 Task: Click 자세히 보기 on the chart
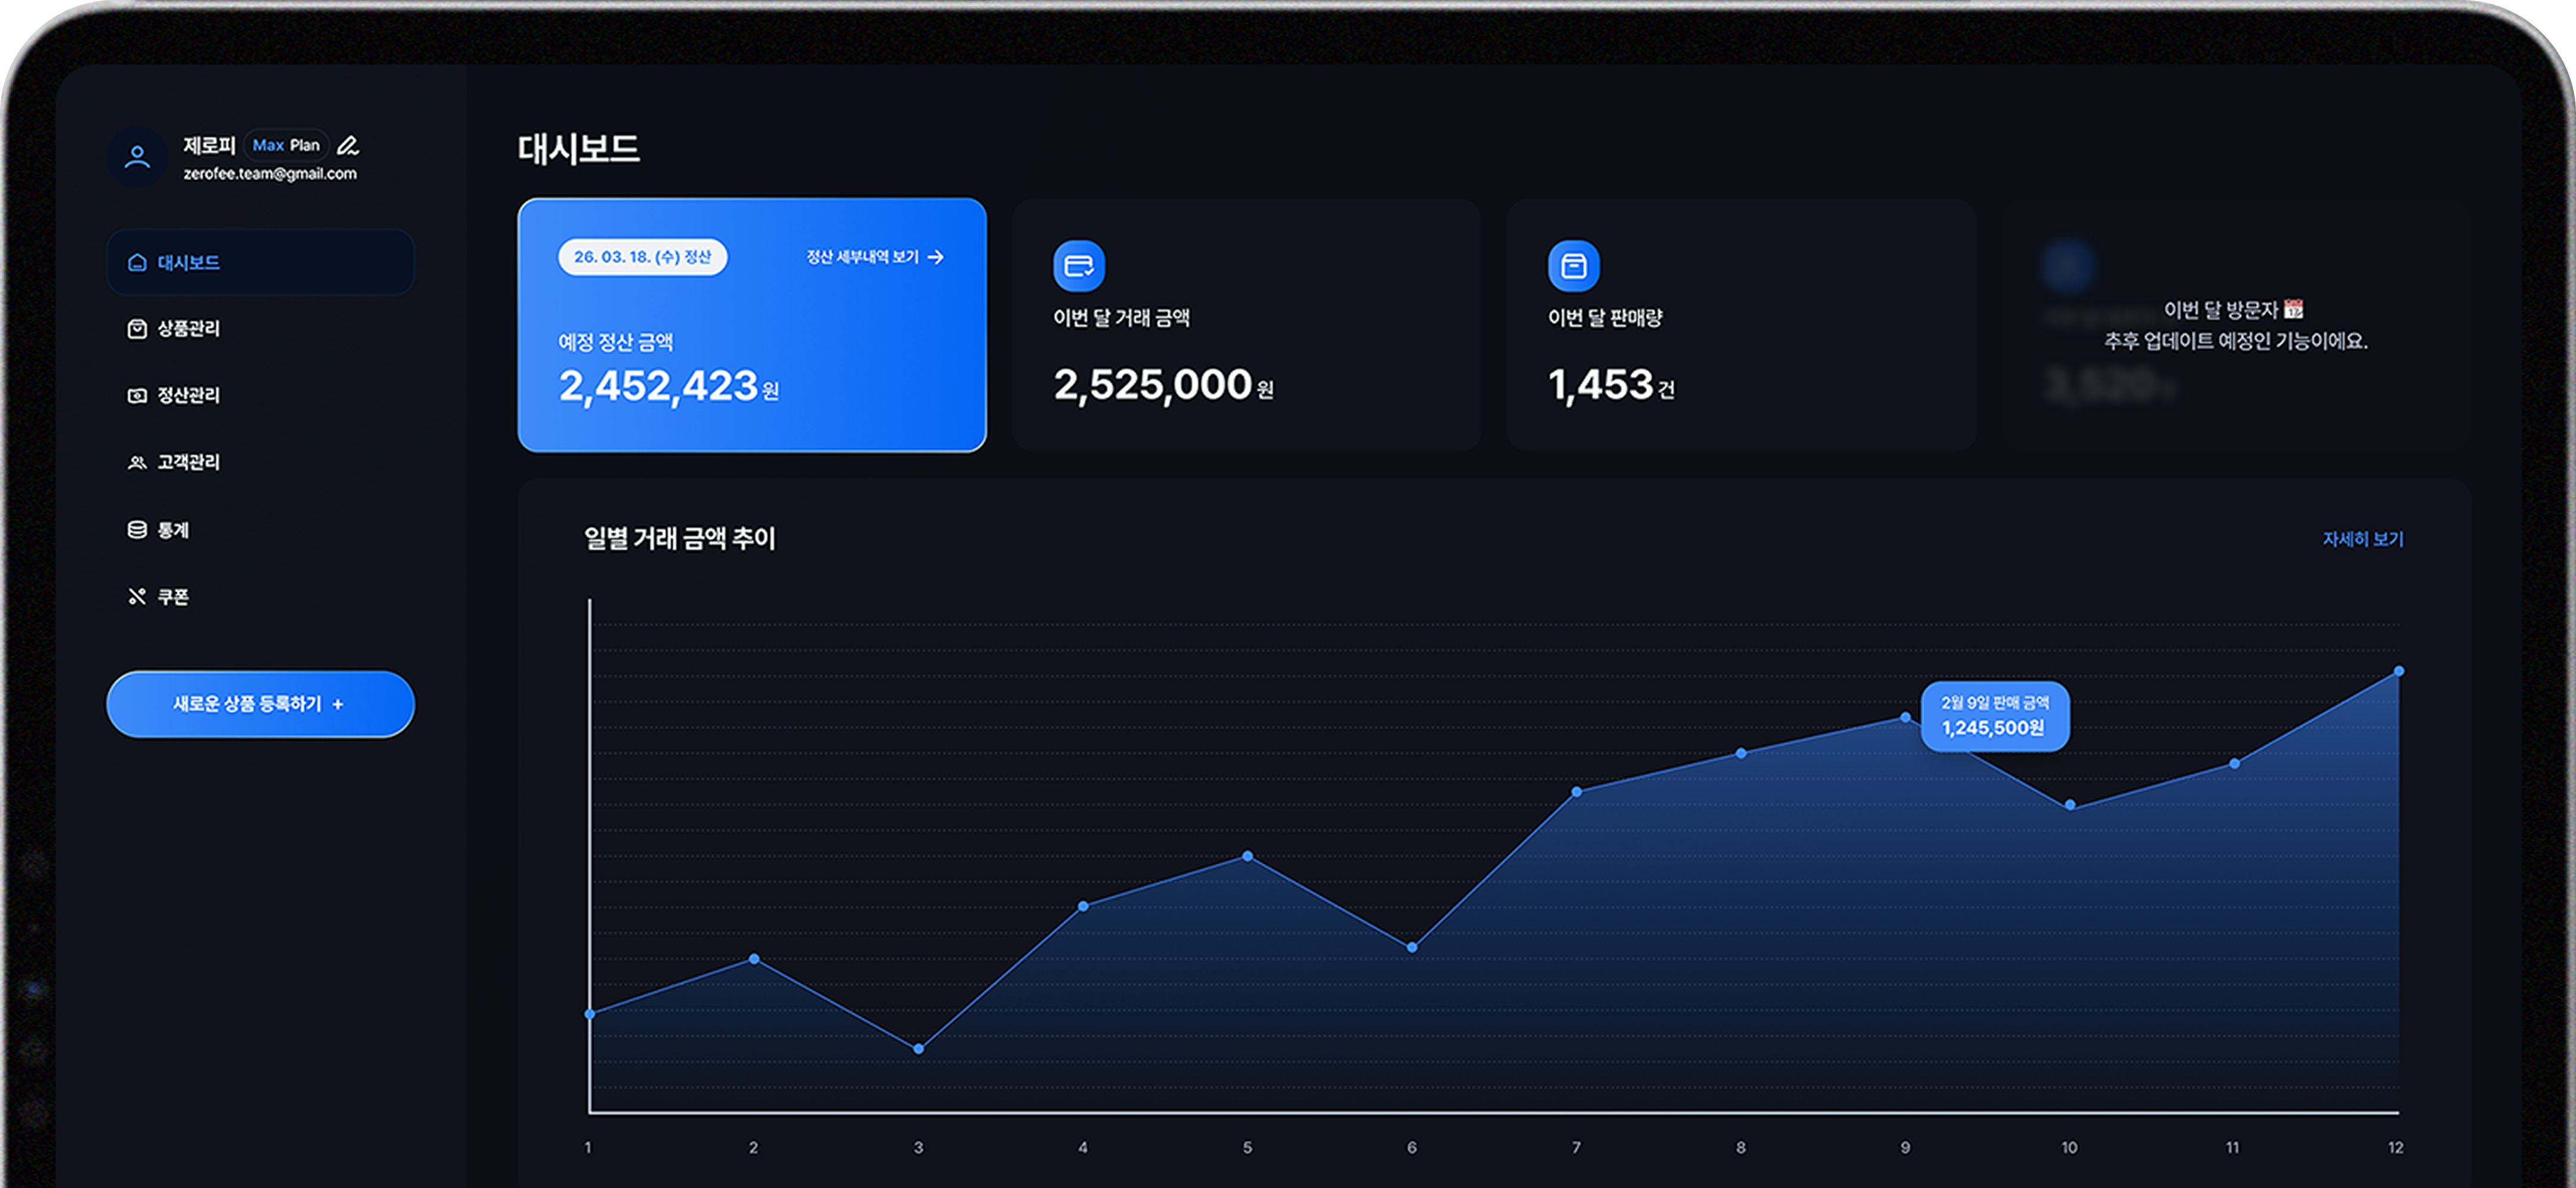pyautogui.click(x=2362, y=539)
